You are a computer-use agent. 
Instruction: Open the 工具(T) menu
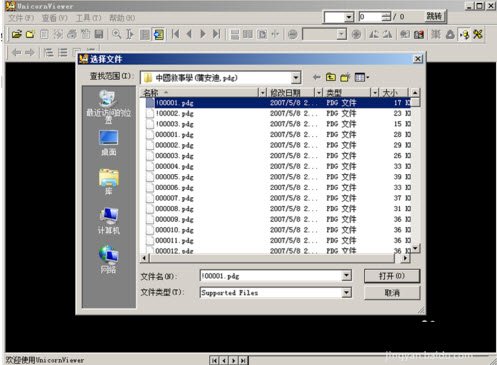point(88,18)
